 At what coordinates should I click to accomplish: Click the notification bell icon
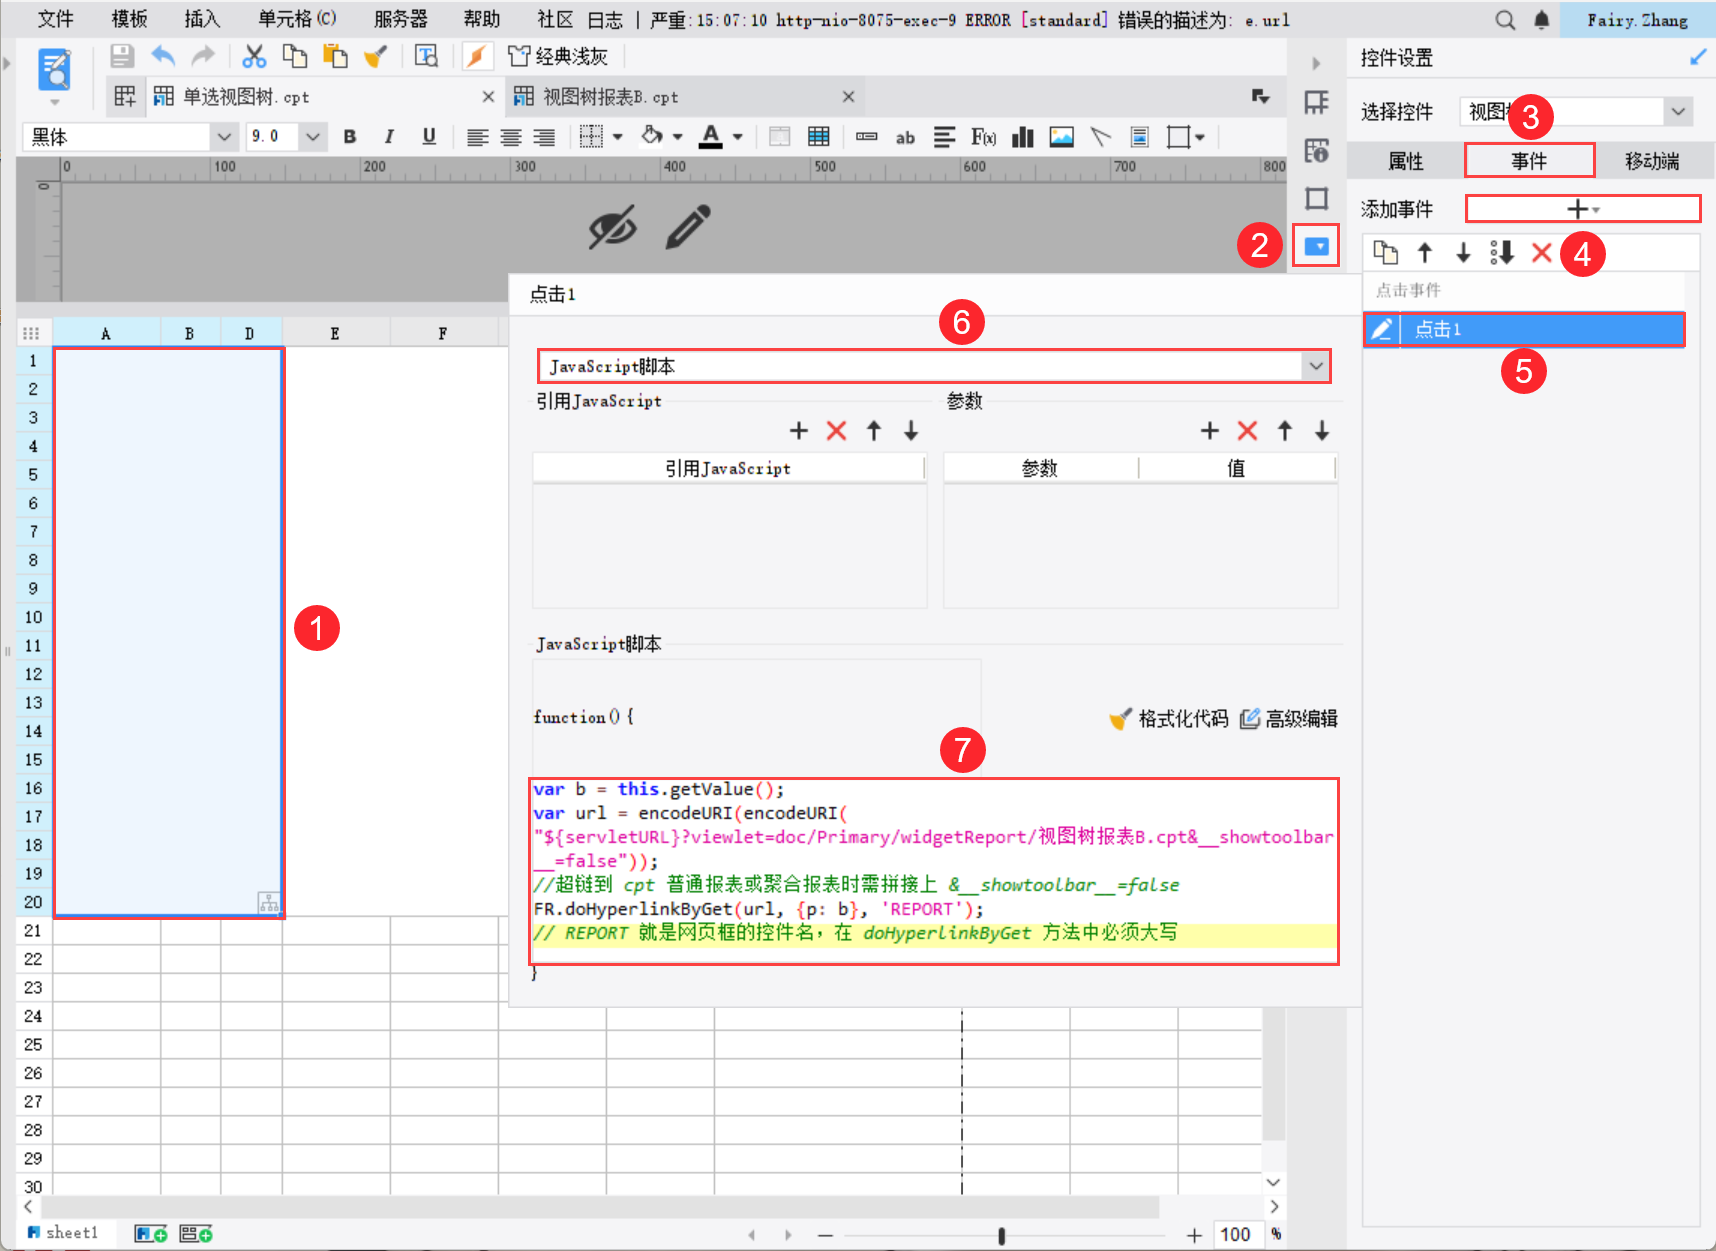(1541, 20)
